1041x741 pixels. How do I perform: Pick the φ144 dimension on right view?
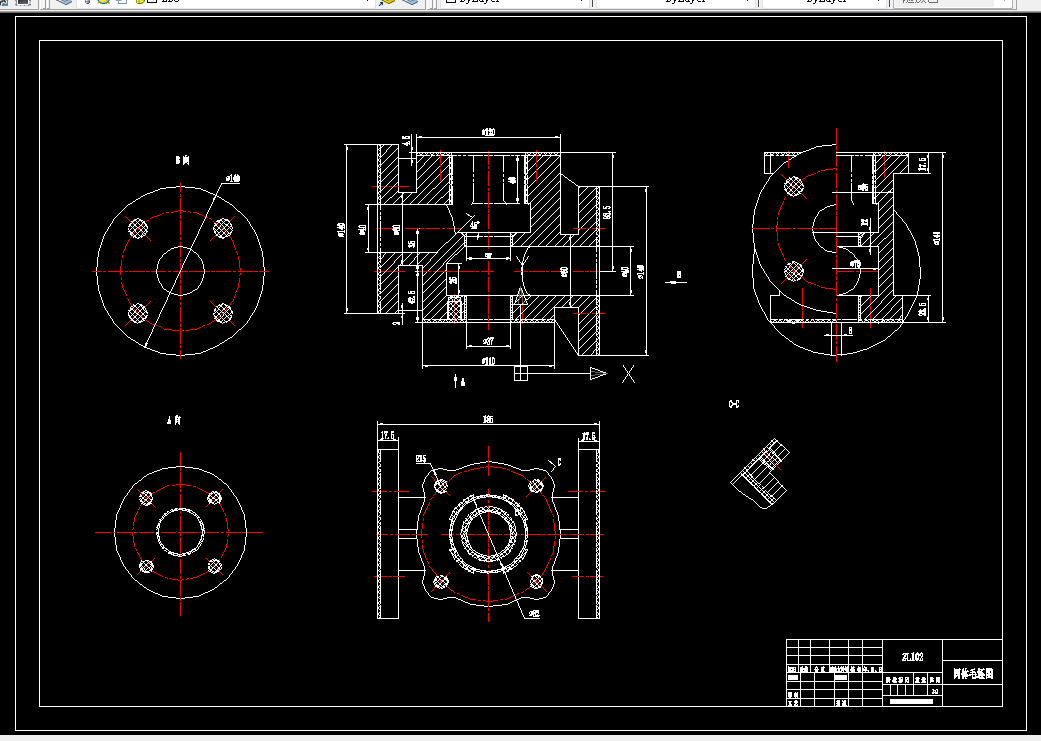coord(937,237)
